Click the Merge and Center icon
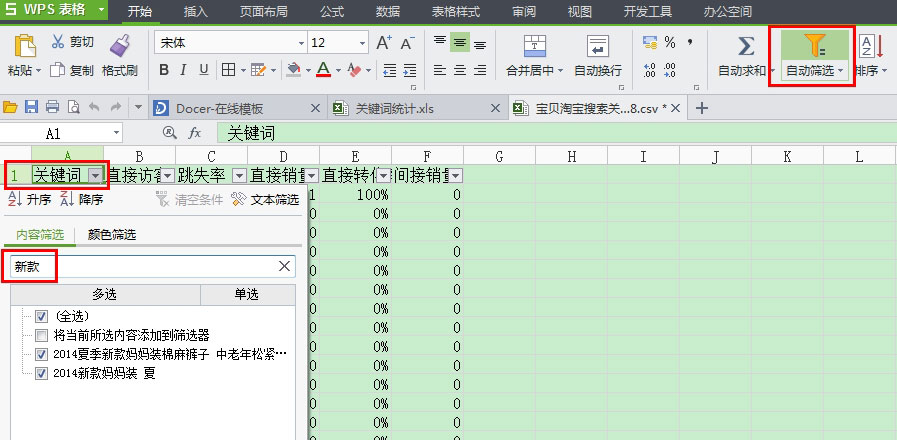 coord(535,46)
